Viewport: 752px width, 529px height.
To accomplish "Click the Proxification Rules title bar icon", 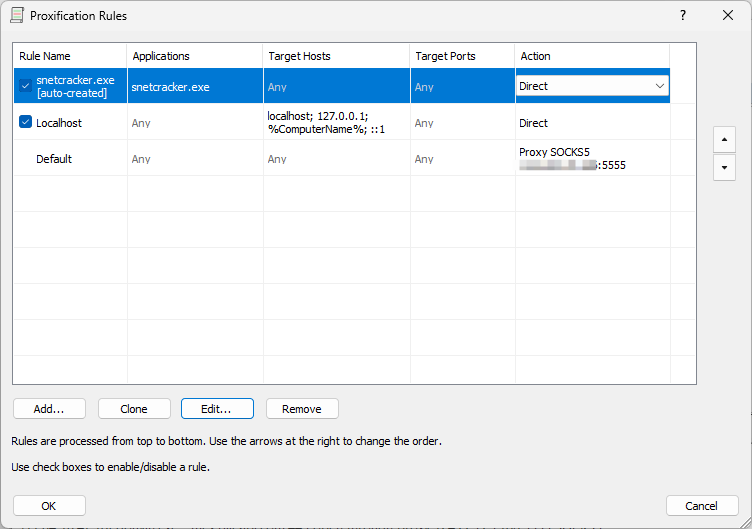I will coord(17,16).
